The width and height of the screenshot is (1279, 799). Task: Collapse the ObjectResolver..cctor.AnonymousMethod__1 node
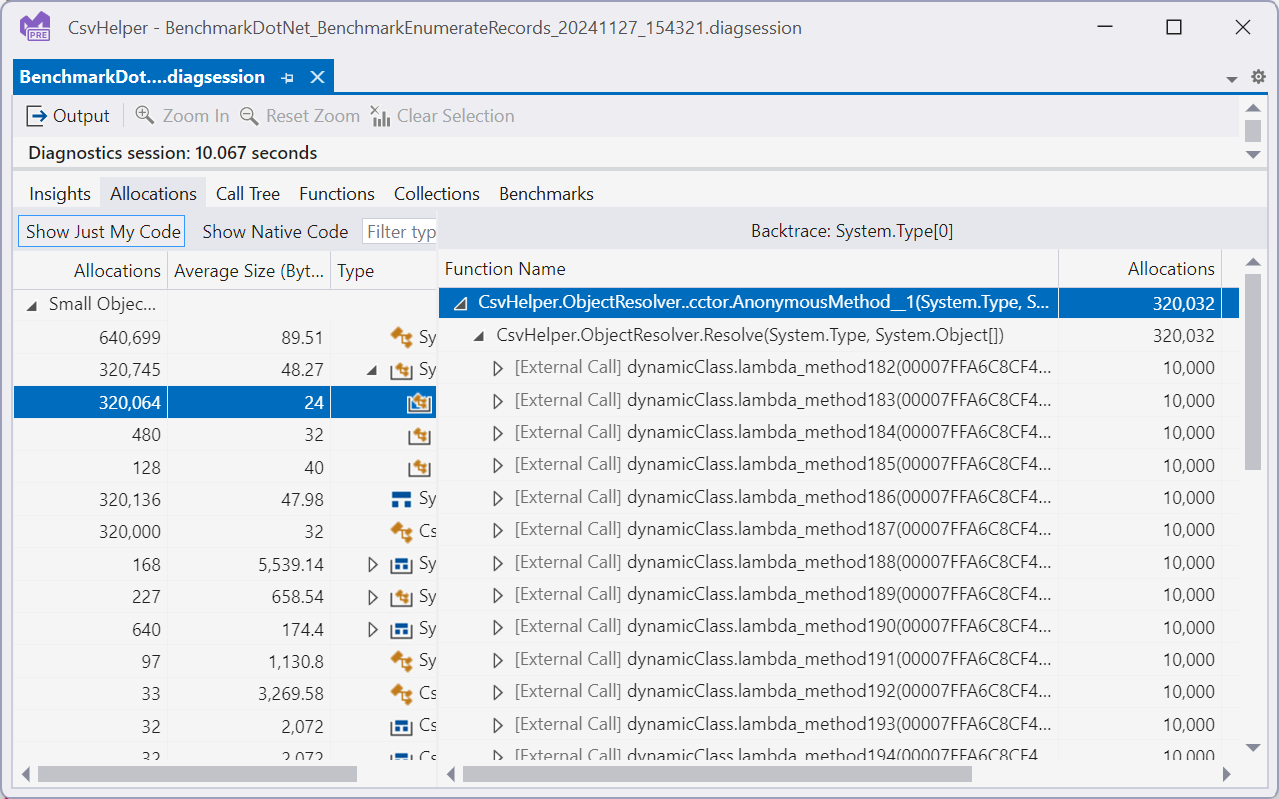click(460, 303)
